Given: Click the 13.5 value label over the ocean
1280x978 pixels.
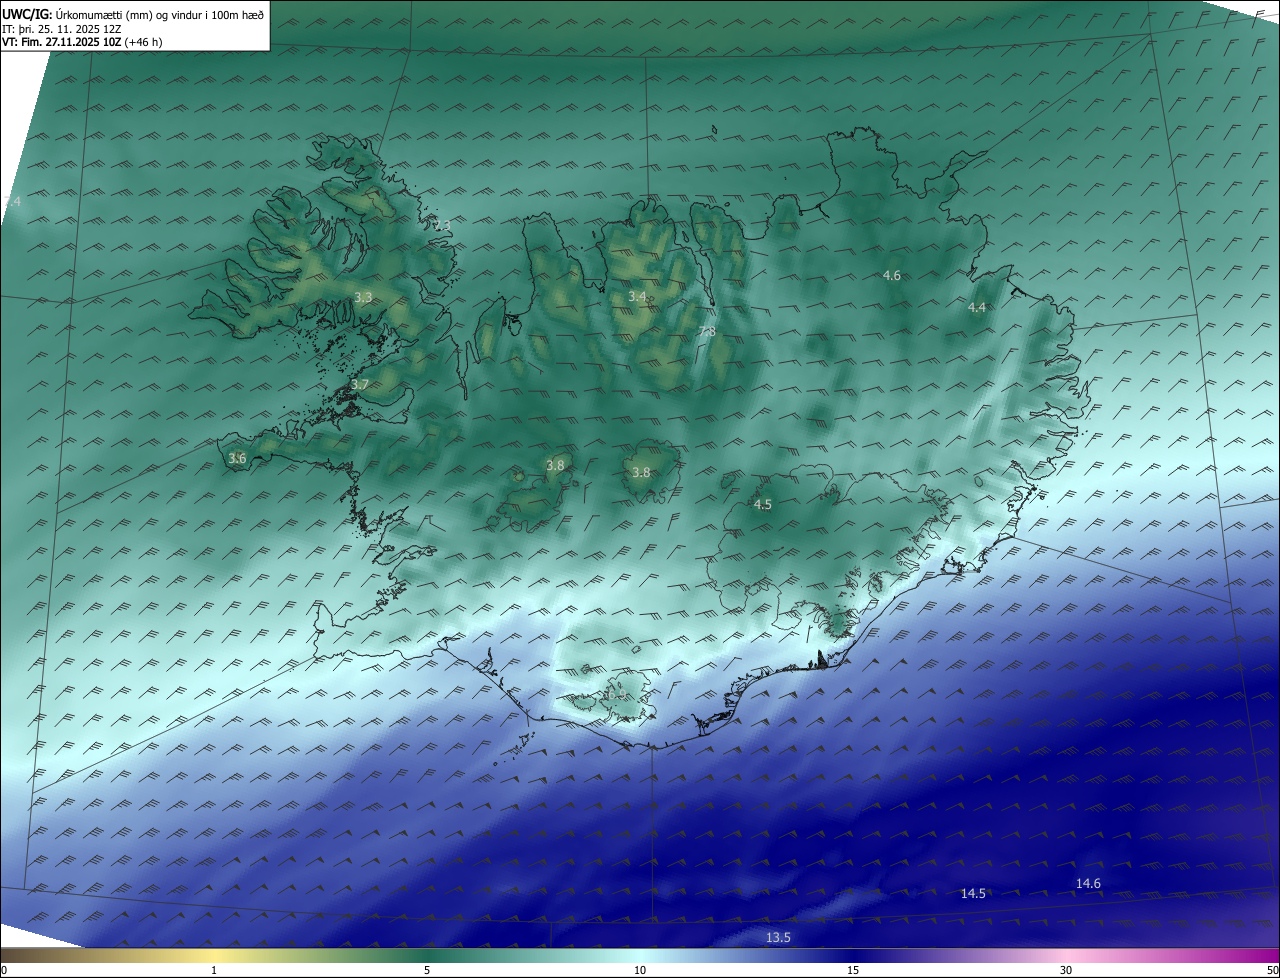Looking at the screenshot, I should [778, 937].
